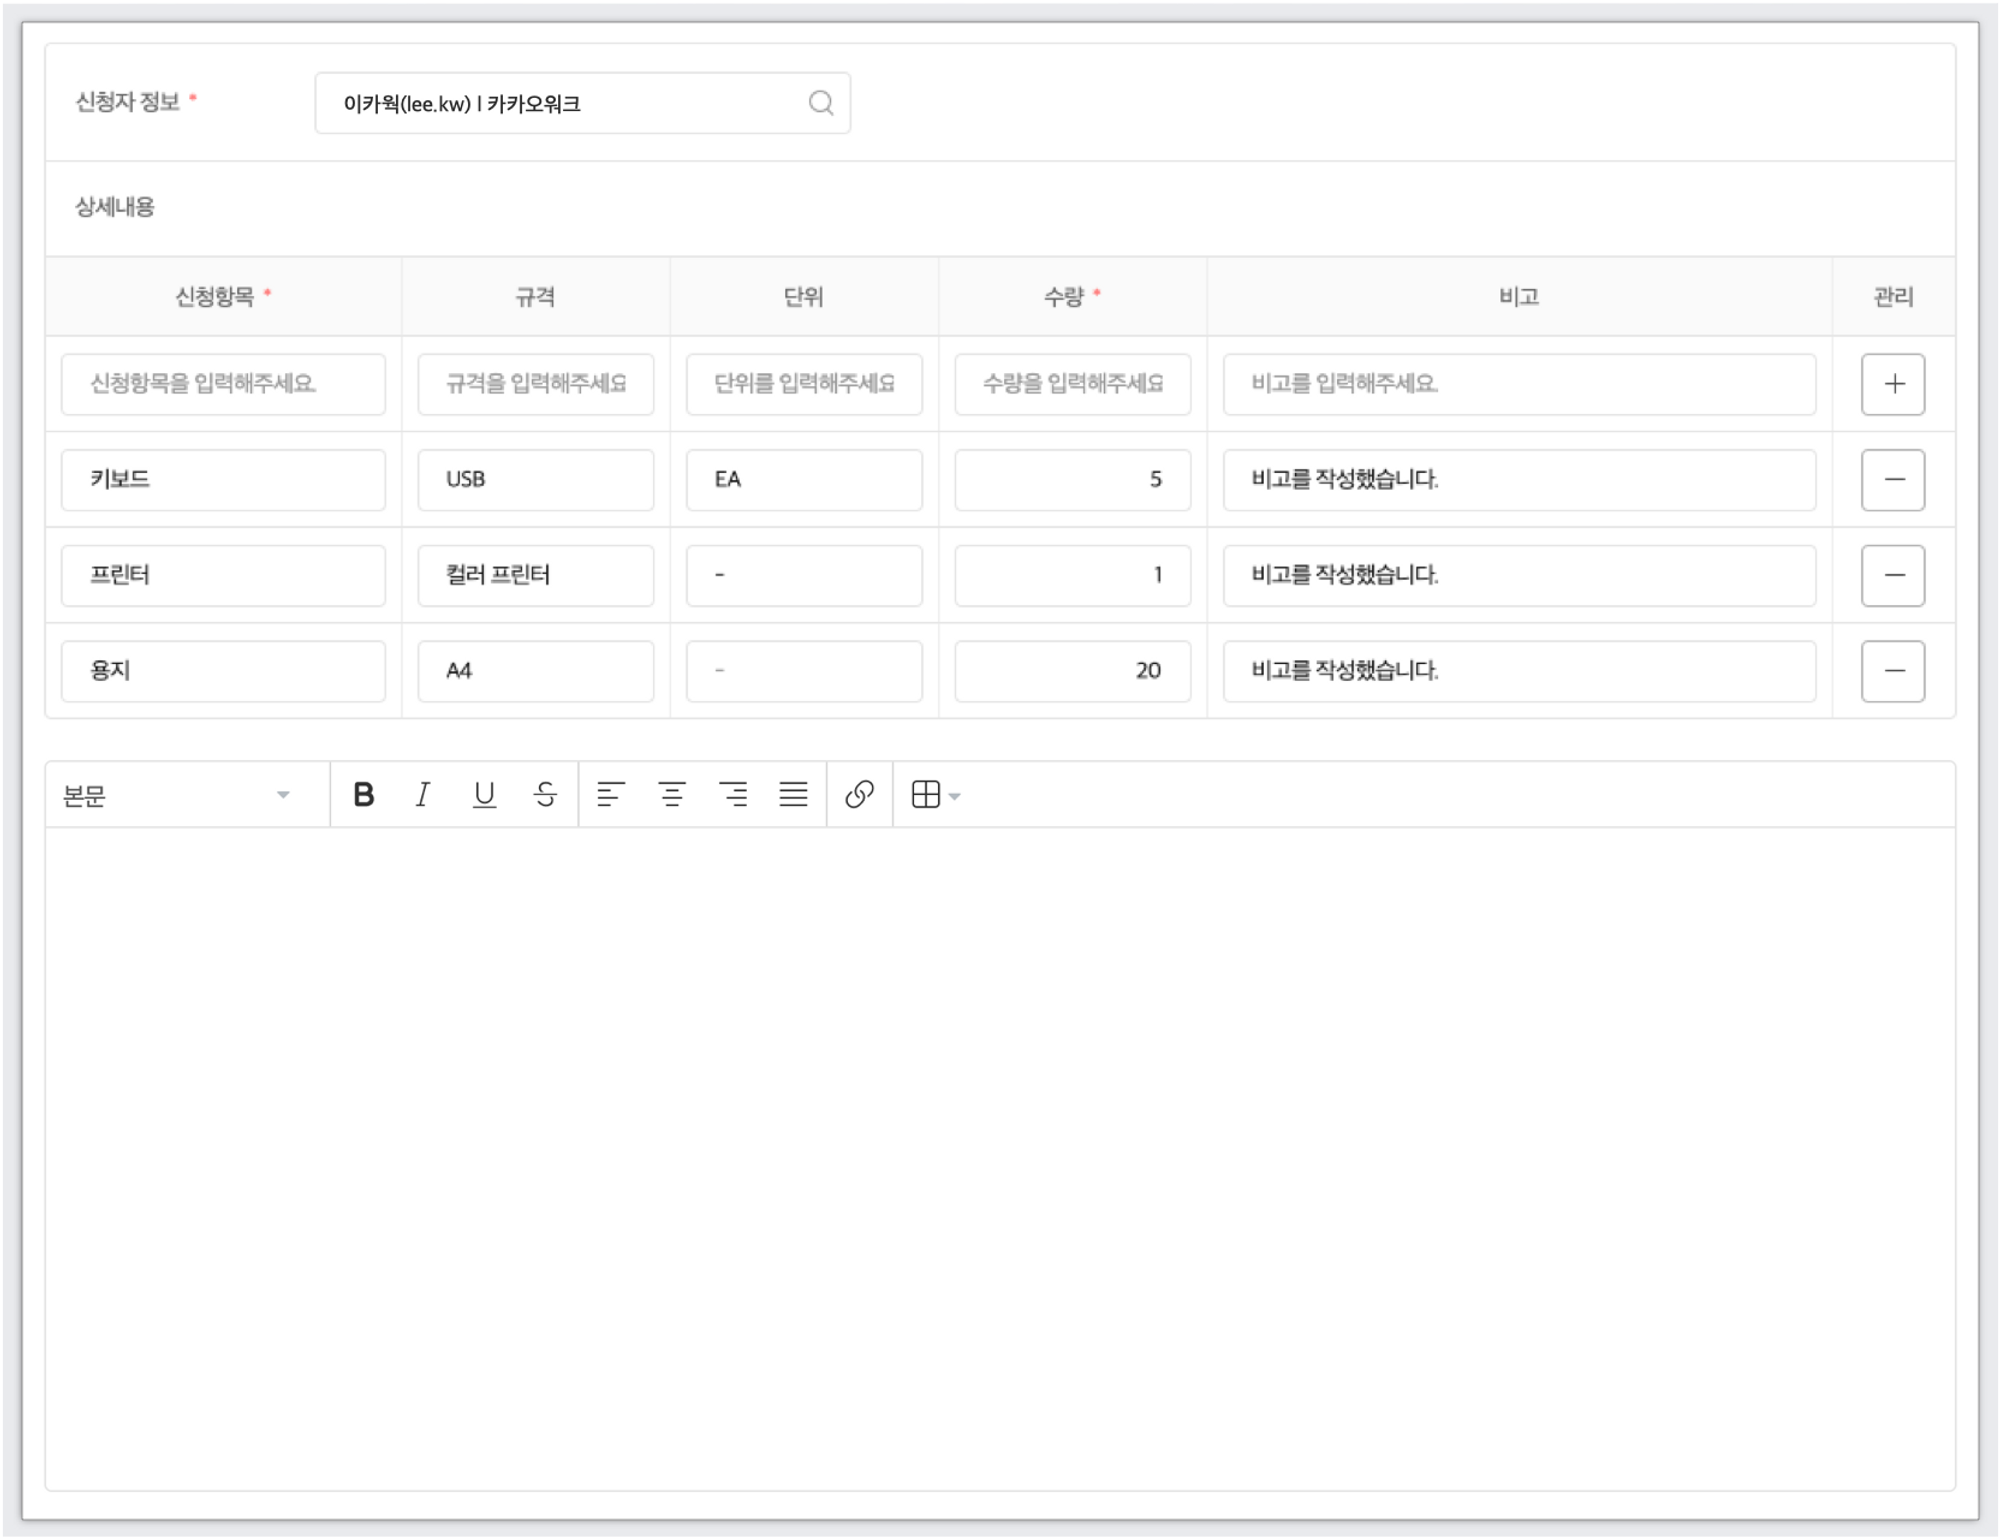Click the applicant search magnifier icon

[x=821, y=103]
